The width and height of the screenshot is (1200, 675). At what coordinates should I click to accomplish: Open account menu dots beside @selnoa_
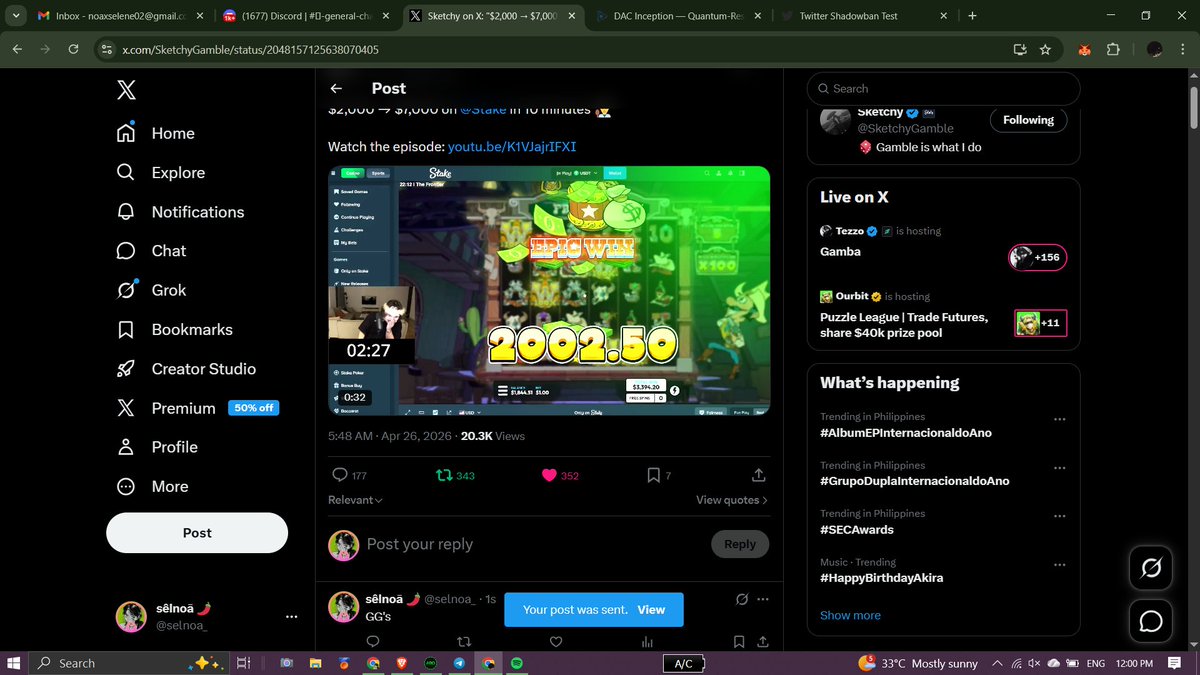click(x=291, y=617)
